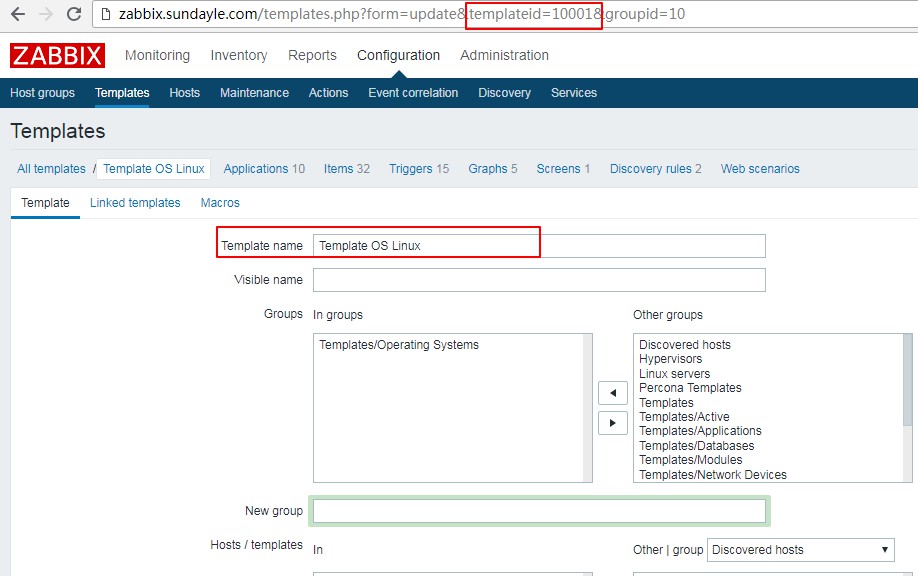Go to All templates link
918x576 pixels.
click(51, 169)
